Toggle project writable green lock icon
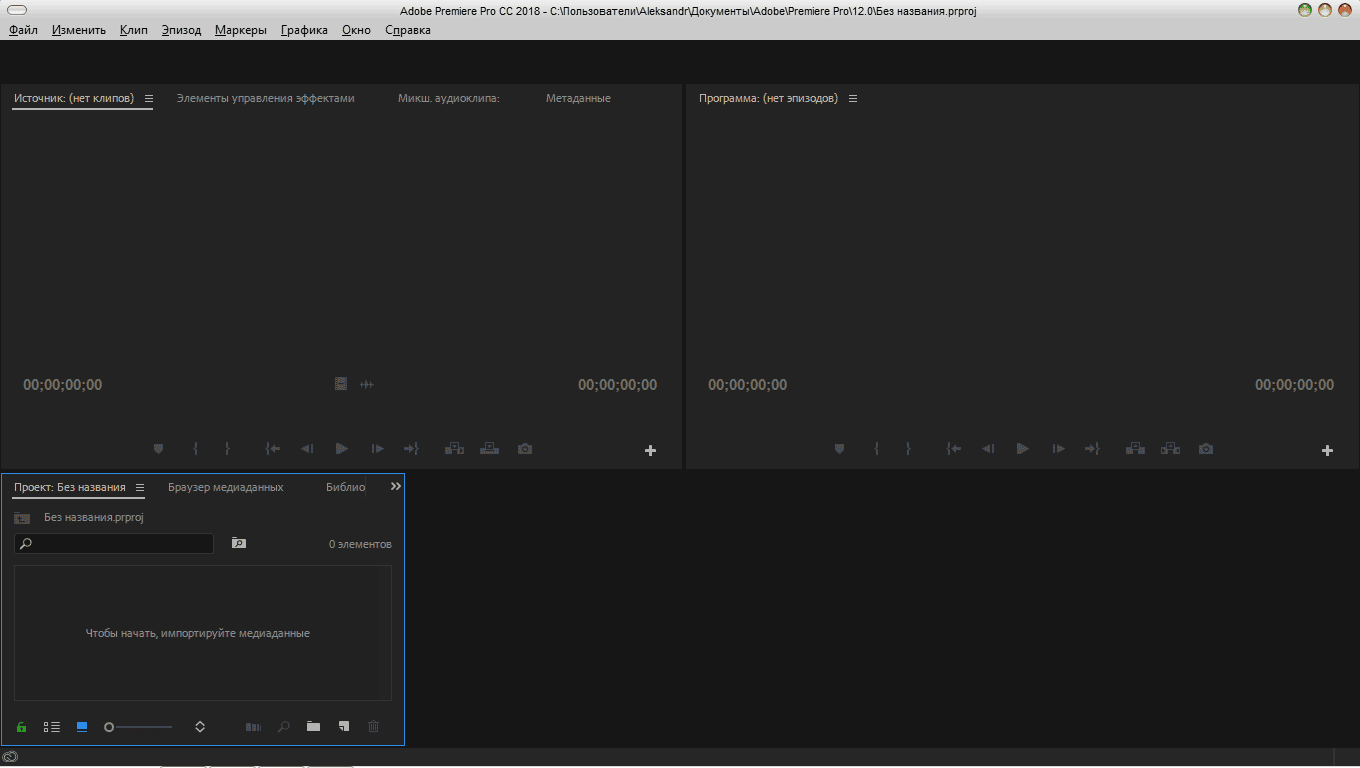 (x=21, y=727)
